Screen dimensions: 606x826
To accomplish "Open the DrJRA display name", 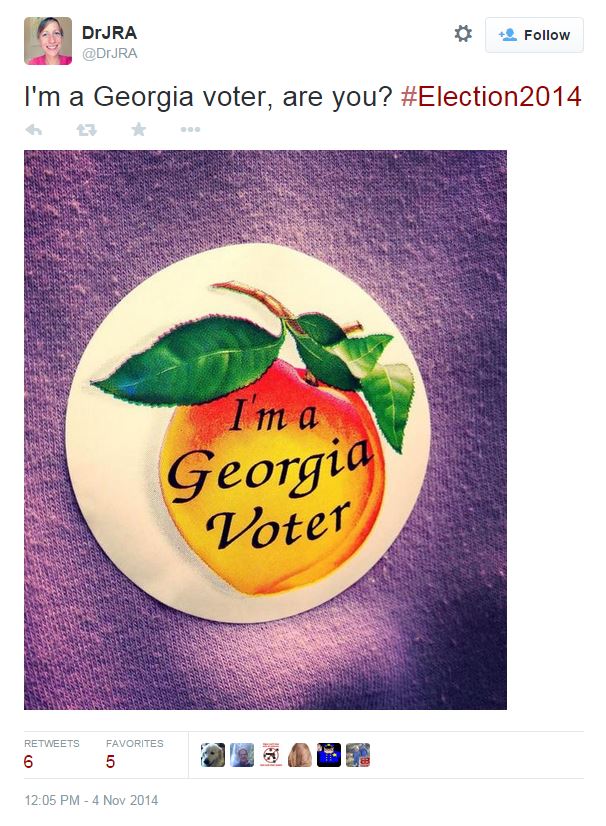I will pyautogui.click(x=110, y=33).
